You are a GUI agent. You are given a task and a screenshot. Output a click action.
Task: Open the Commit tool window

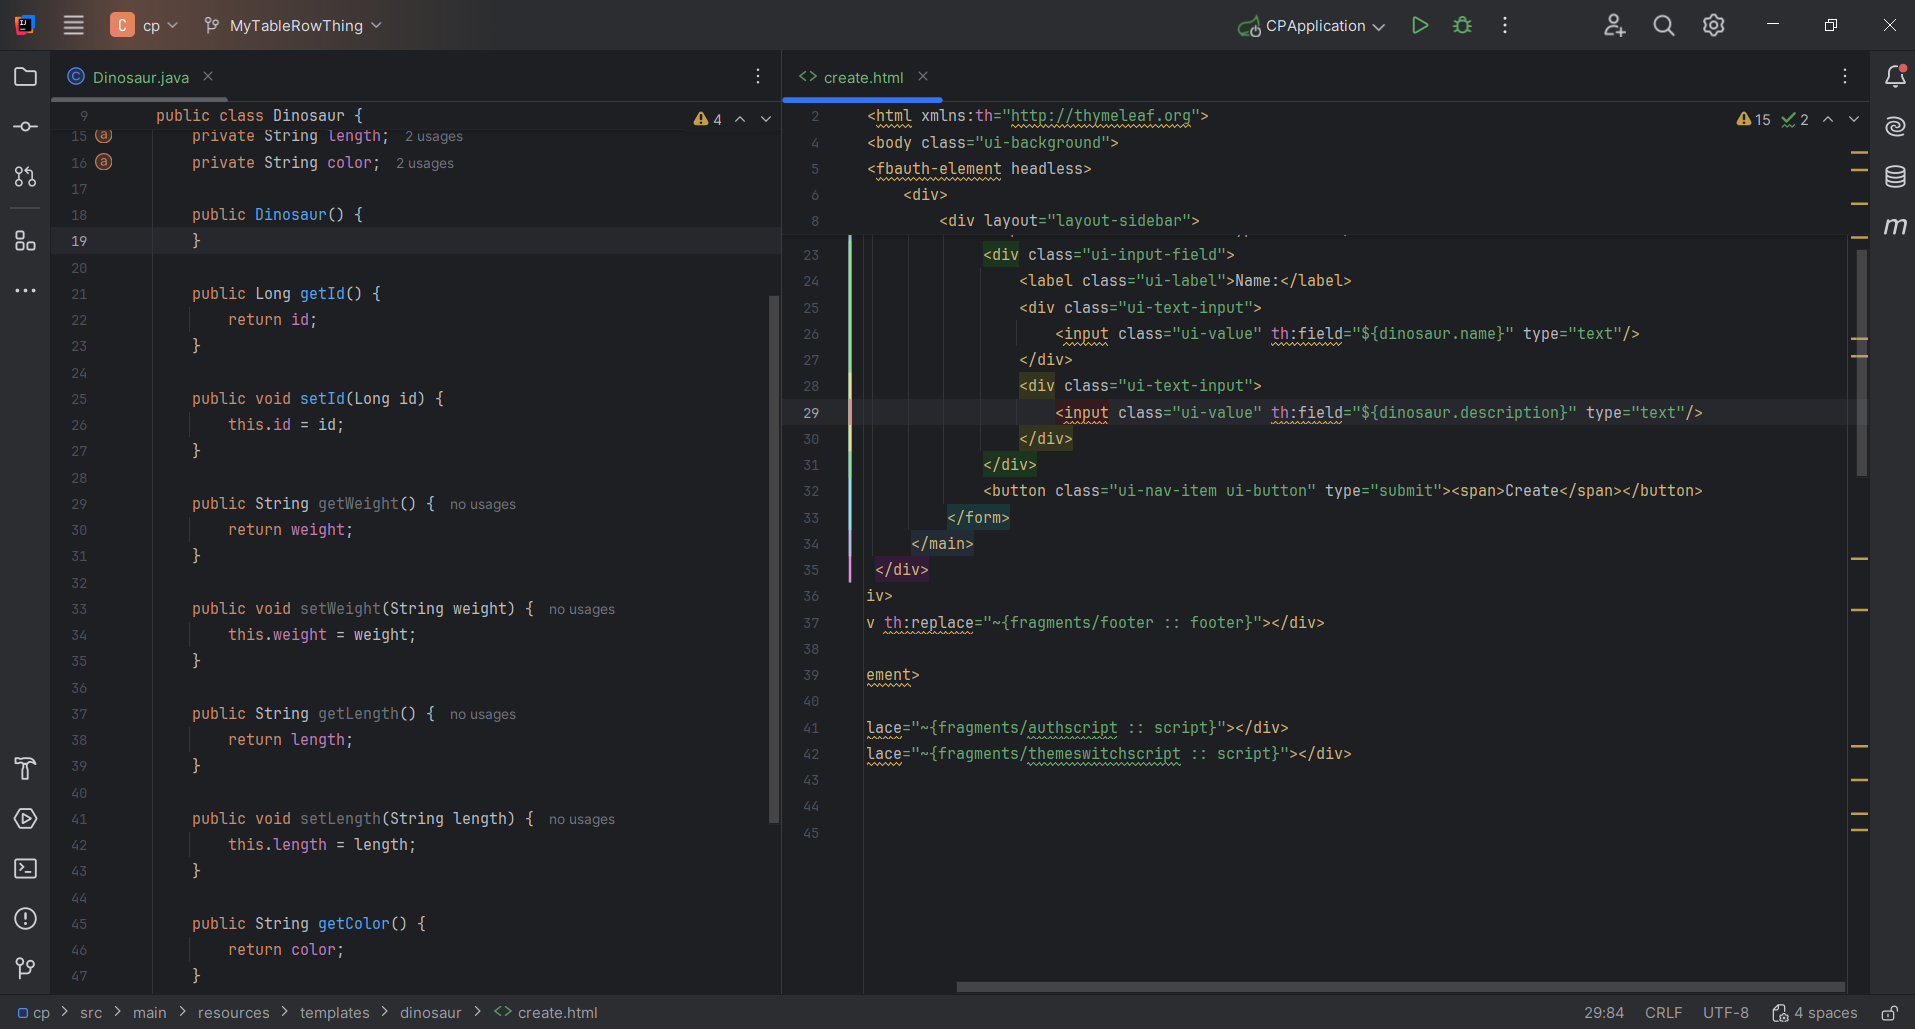click(x=25, y=126)
